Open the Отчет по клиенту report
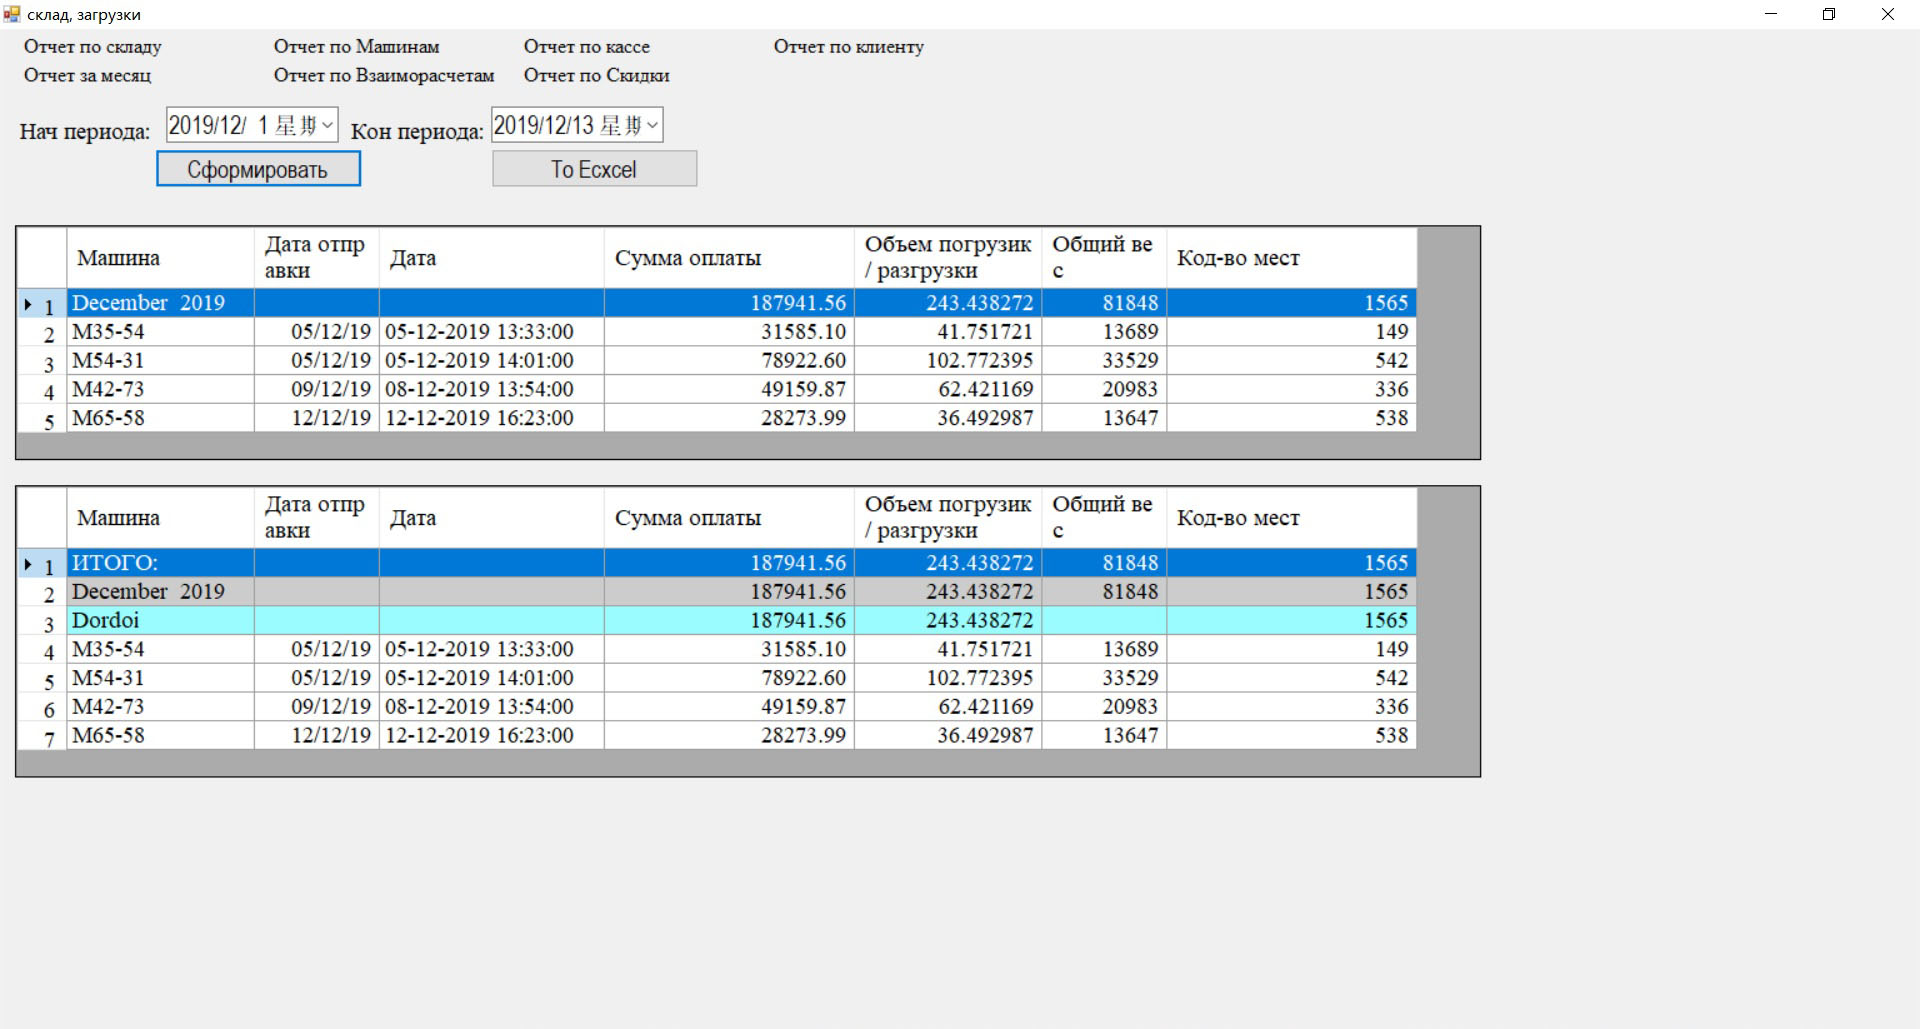This screenshot has height=1029, width=1920. 848,47
